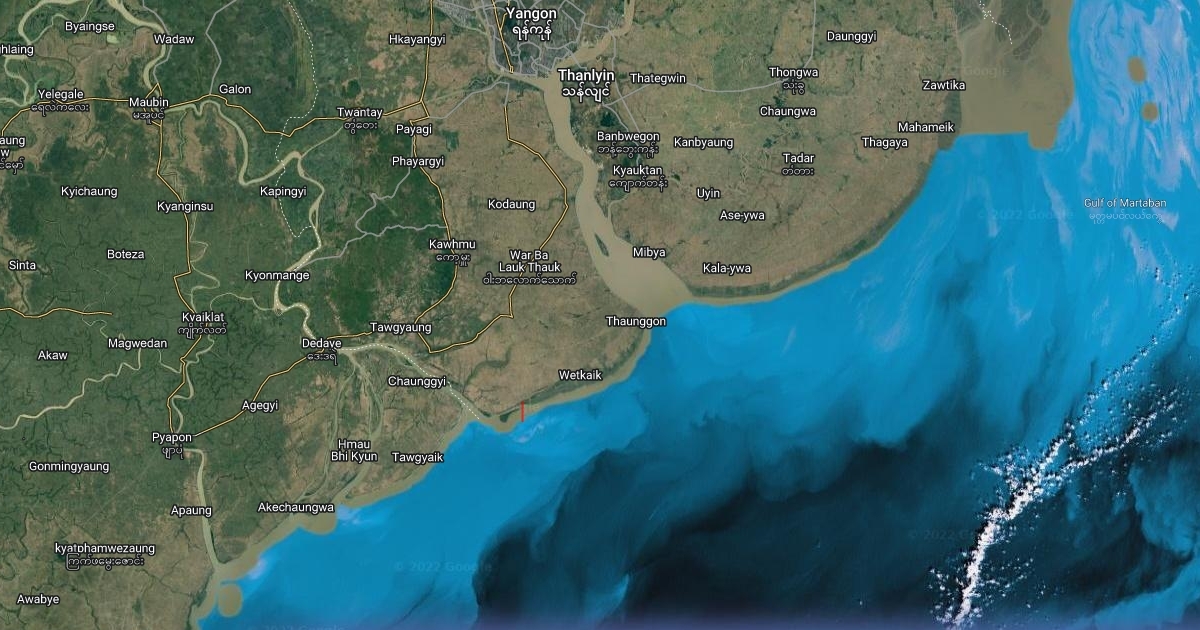Select the Mahameik place label

coord(926,127)
